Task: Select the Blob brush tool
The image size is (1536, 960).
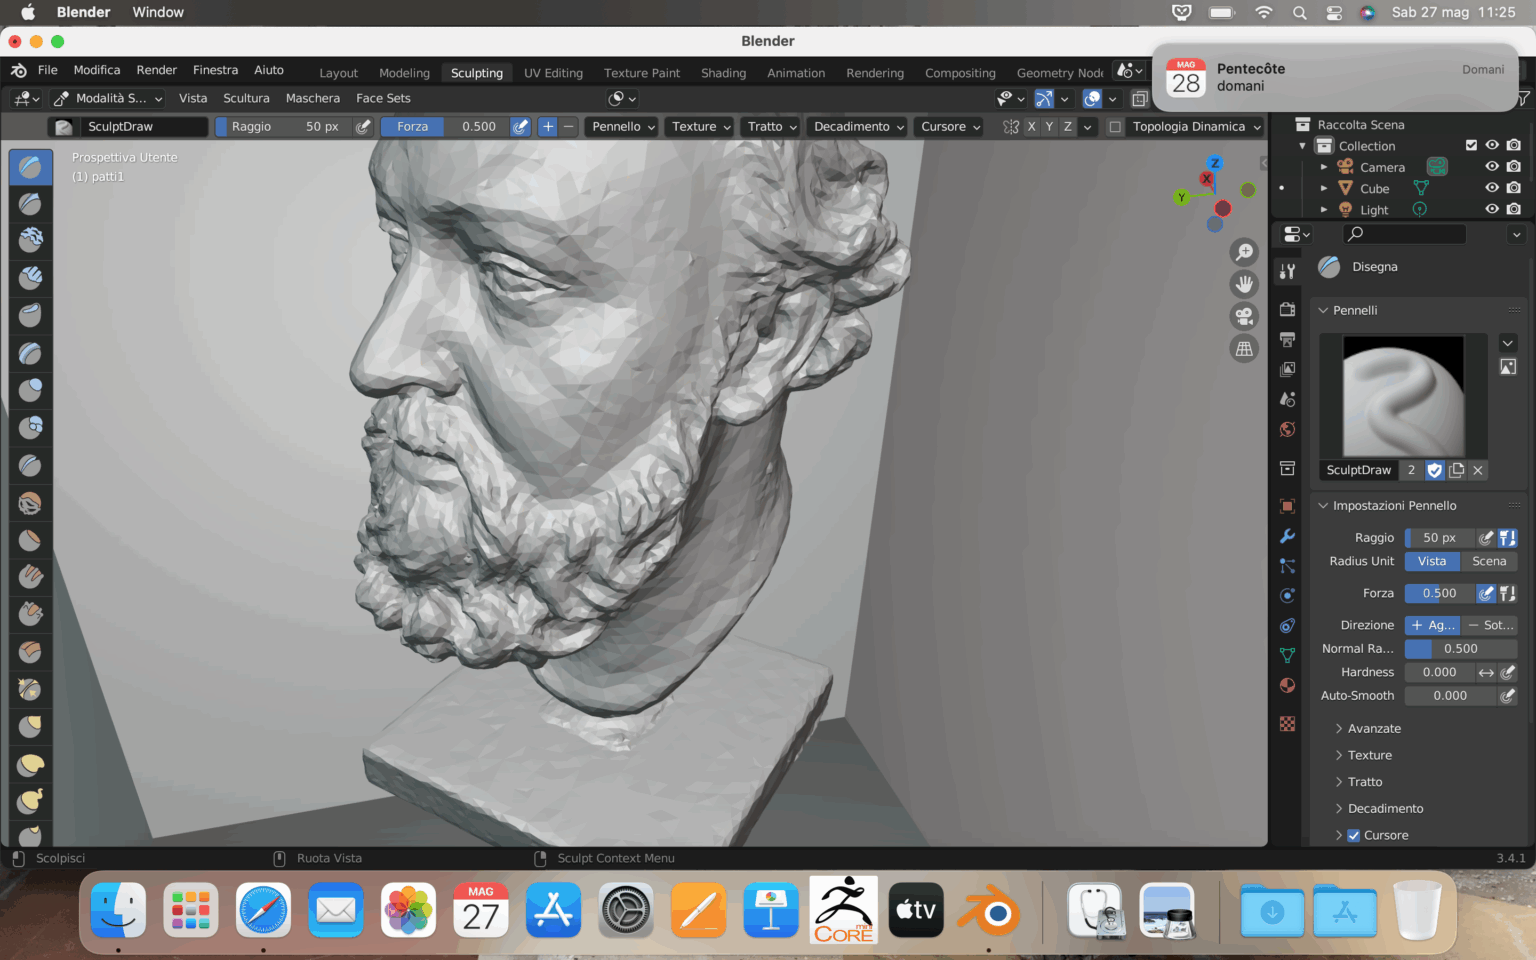Action: pyautogui.click(x=31, y=427)
